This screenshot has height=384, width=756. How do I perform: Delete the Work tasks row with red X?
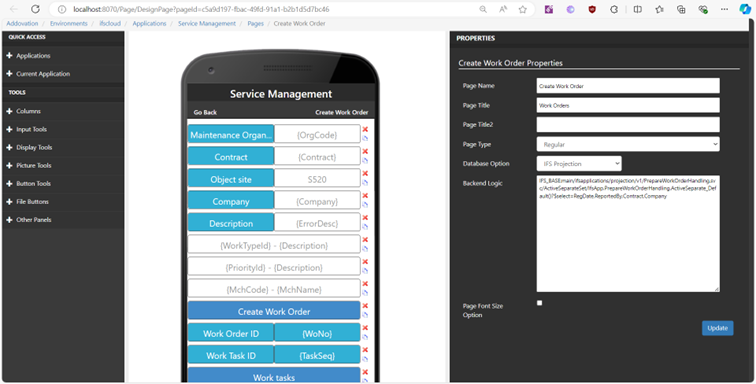(365, 372)
